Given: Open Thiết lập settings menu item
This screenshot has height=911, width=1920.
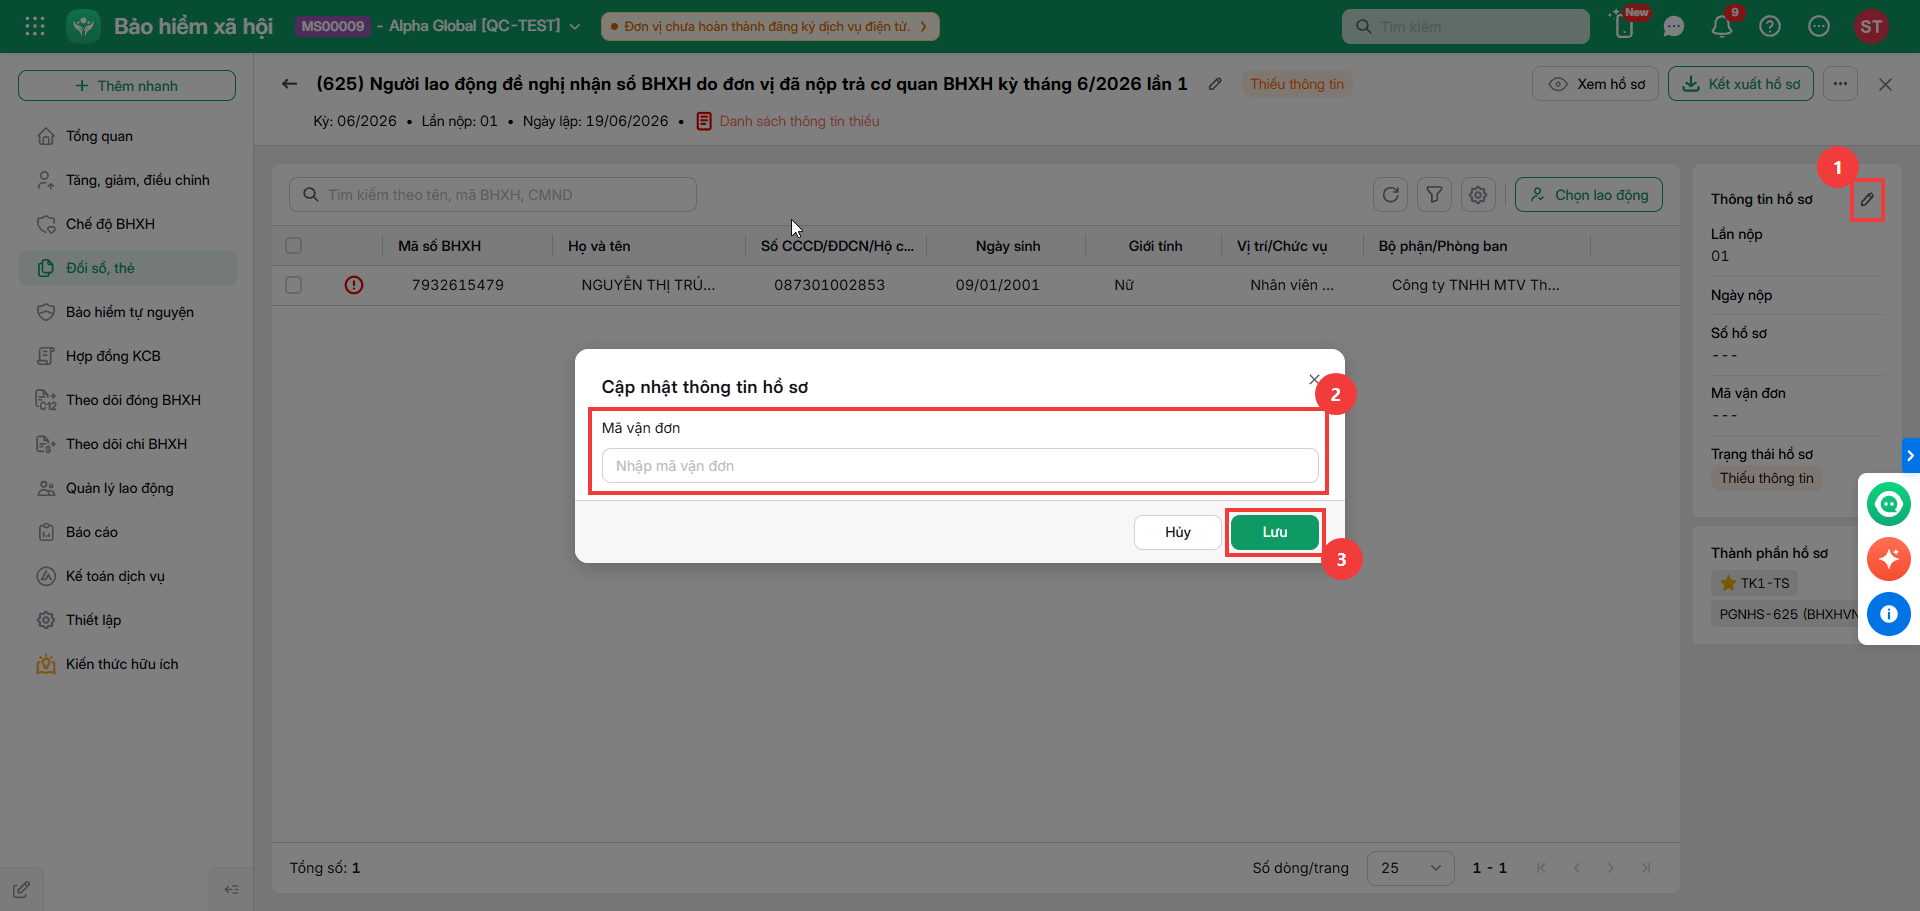Looking at the screenshot, I should [128, 620].
